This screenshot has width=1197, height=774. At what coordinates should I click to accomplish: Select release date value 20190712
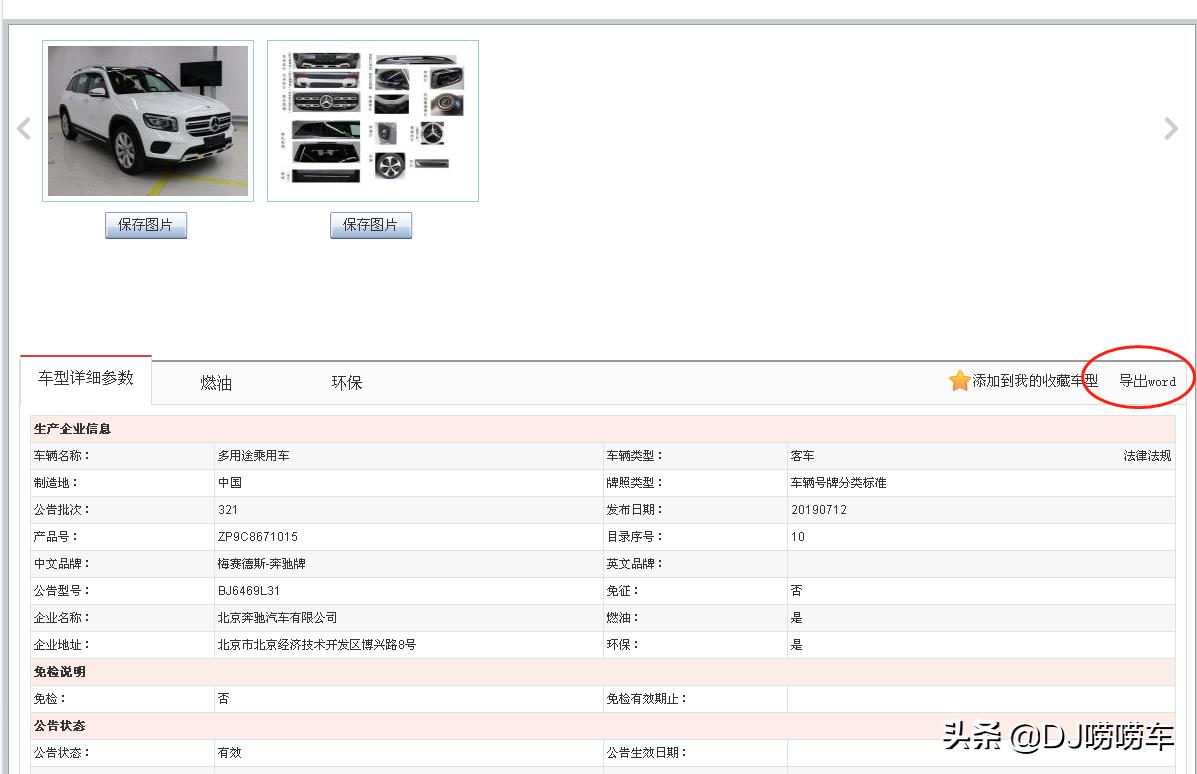[818, 510]
